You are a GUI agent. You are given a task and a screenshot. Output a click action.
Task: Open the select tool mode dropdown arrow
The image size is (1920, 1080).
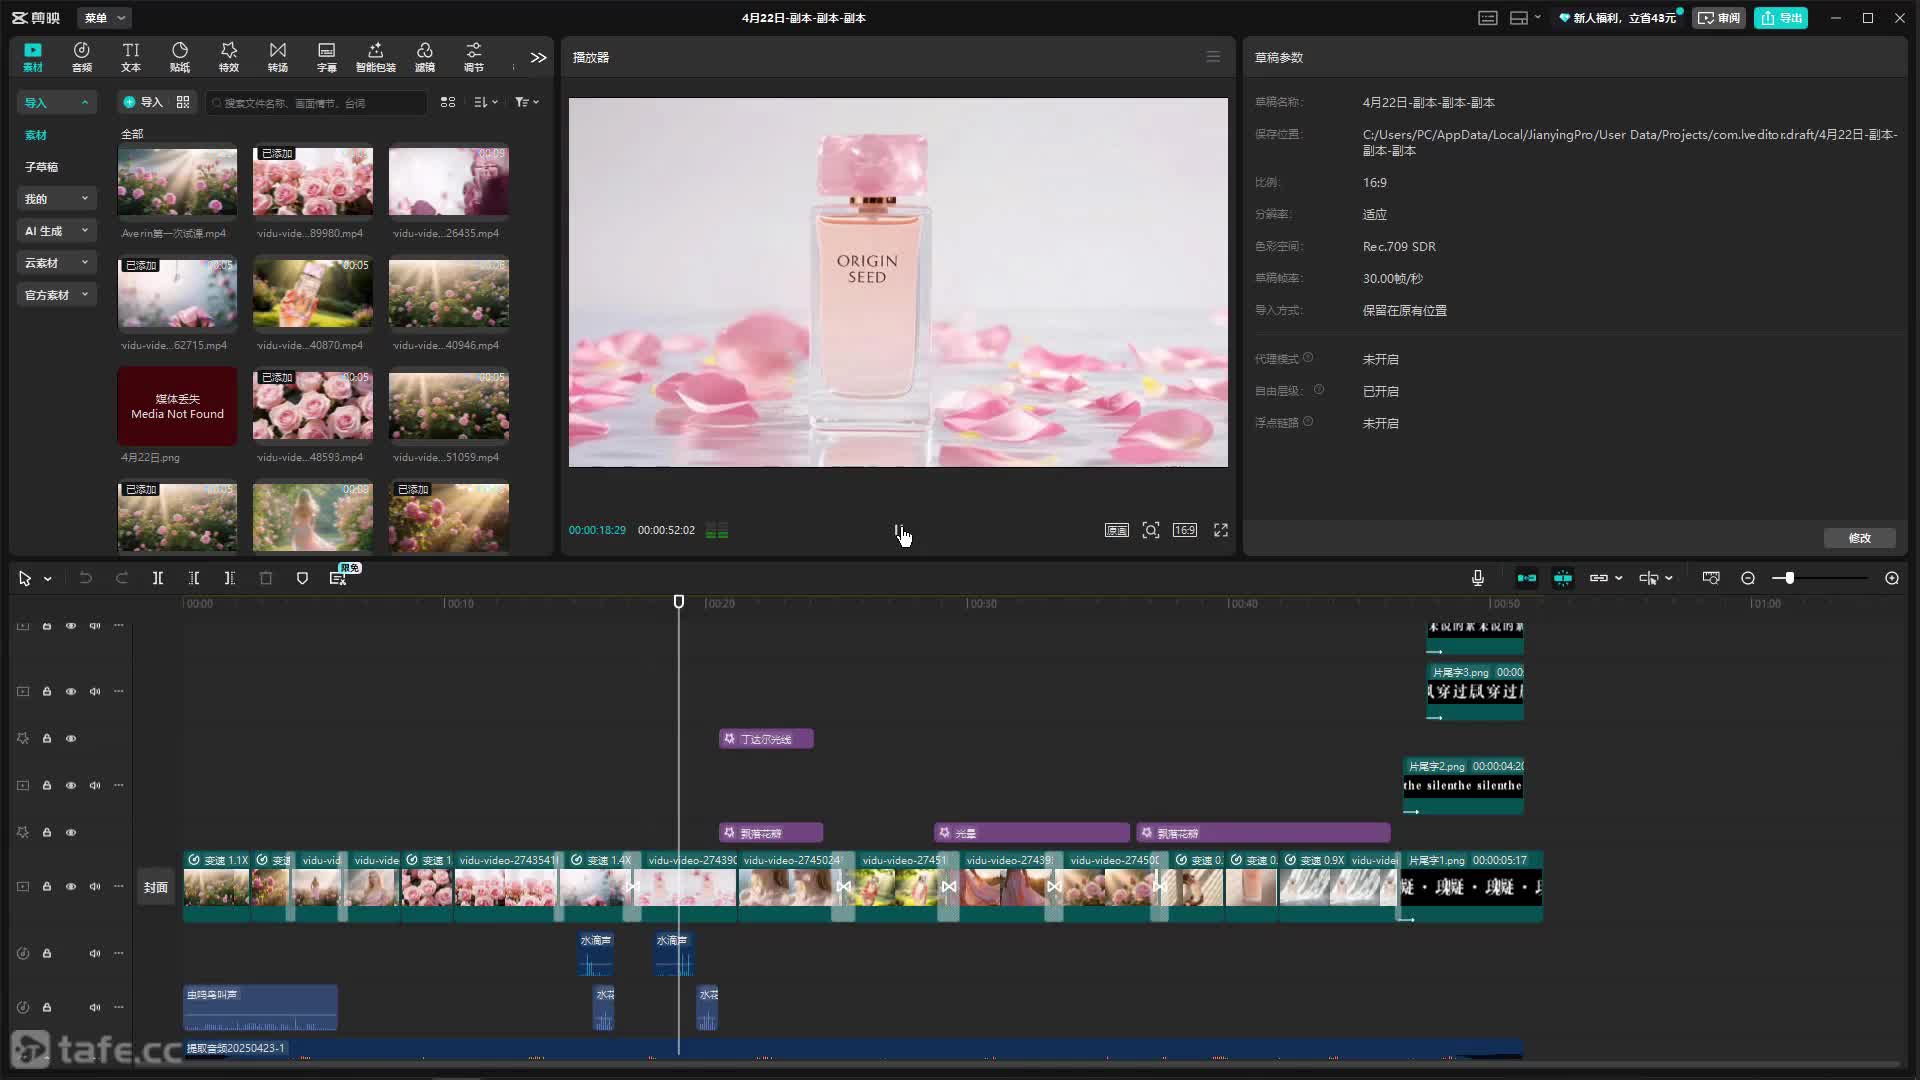[x=47, y=579]
